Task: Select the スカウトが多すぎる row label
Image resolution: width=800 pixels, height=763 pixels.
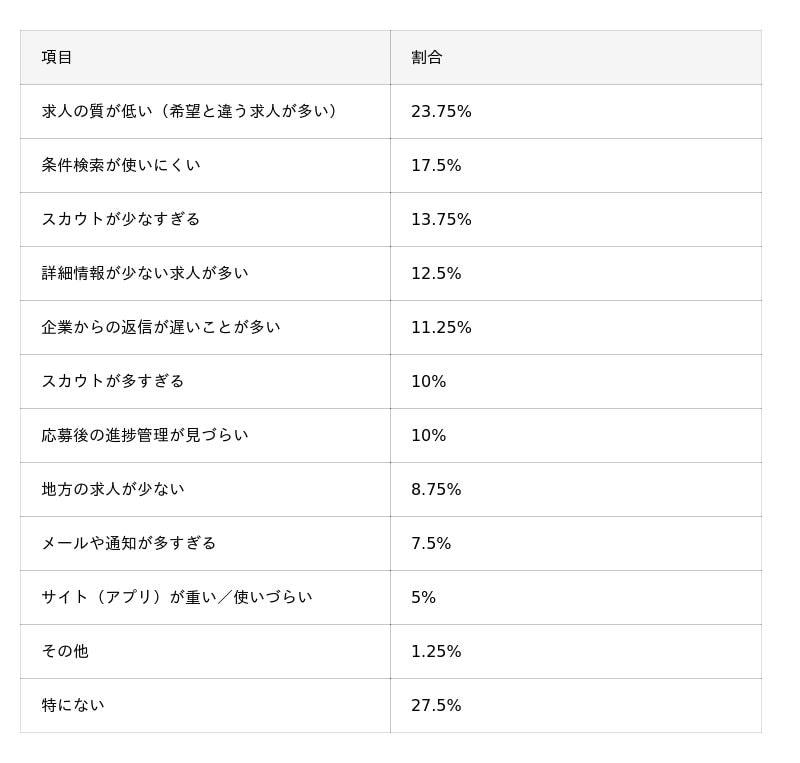Action: pos(113,381)
